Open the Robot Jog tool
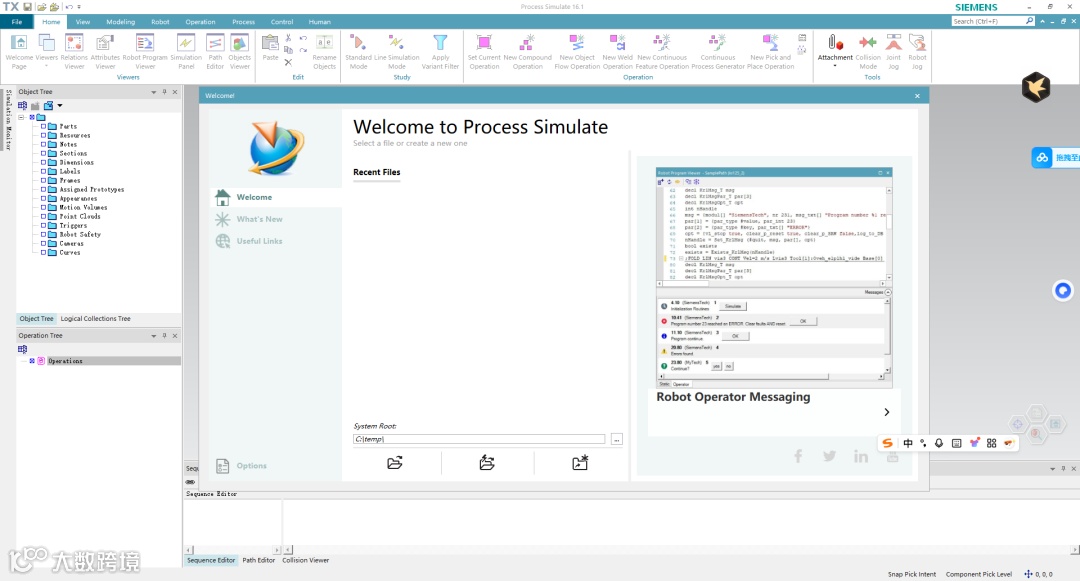Image resolution: width=1080 pixels, height=581 pixels. 917,52
